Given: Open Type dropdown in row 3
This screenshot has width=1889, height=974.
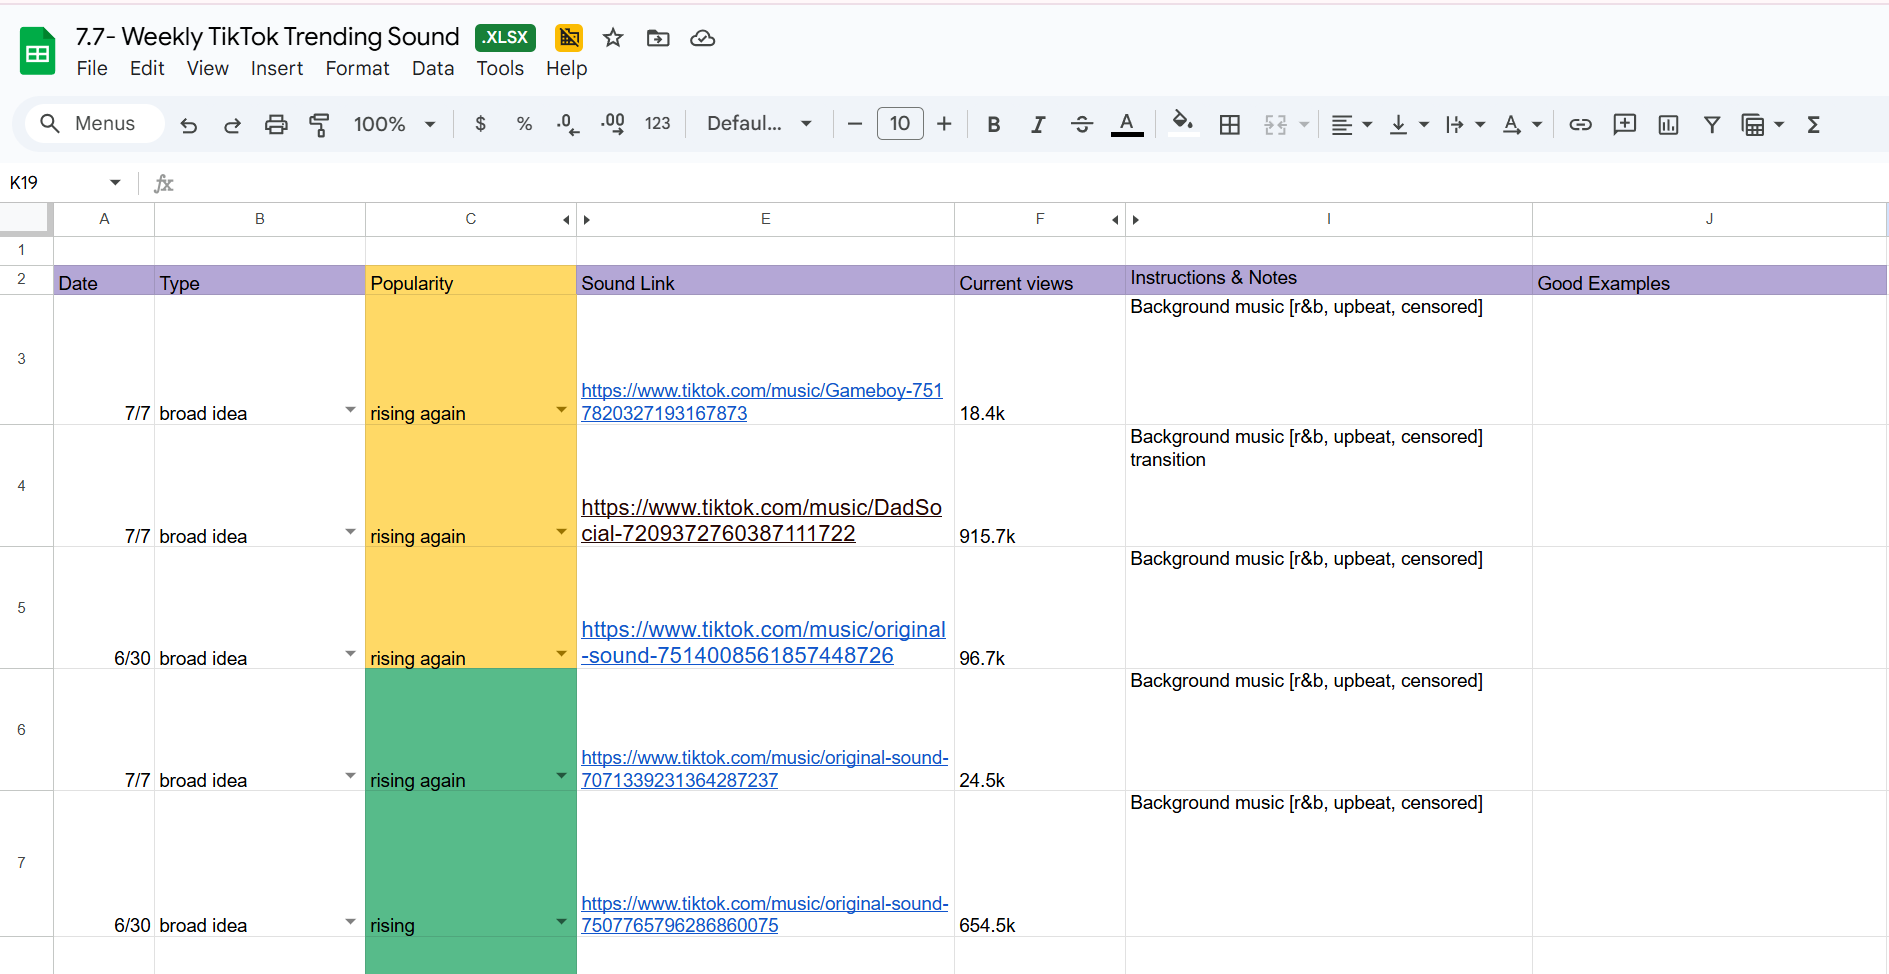Looking at the screenshot, I should (x=350, y=410).
